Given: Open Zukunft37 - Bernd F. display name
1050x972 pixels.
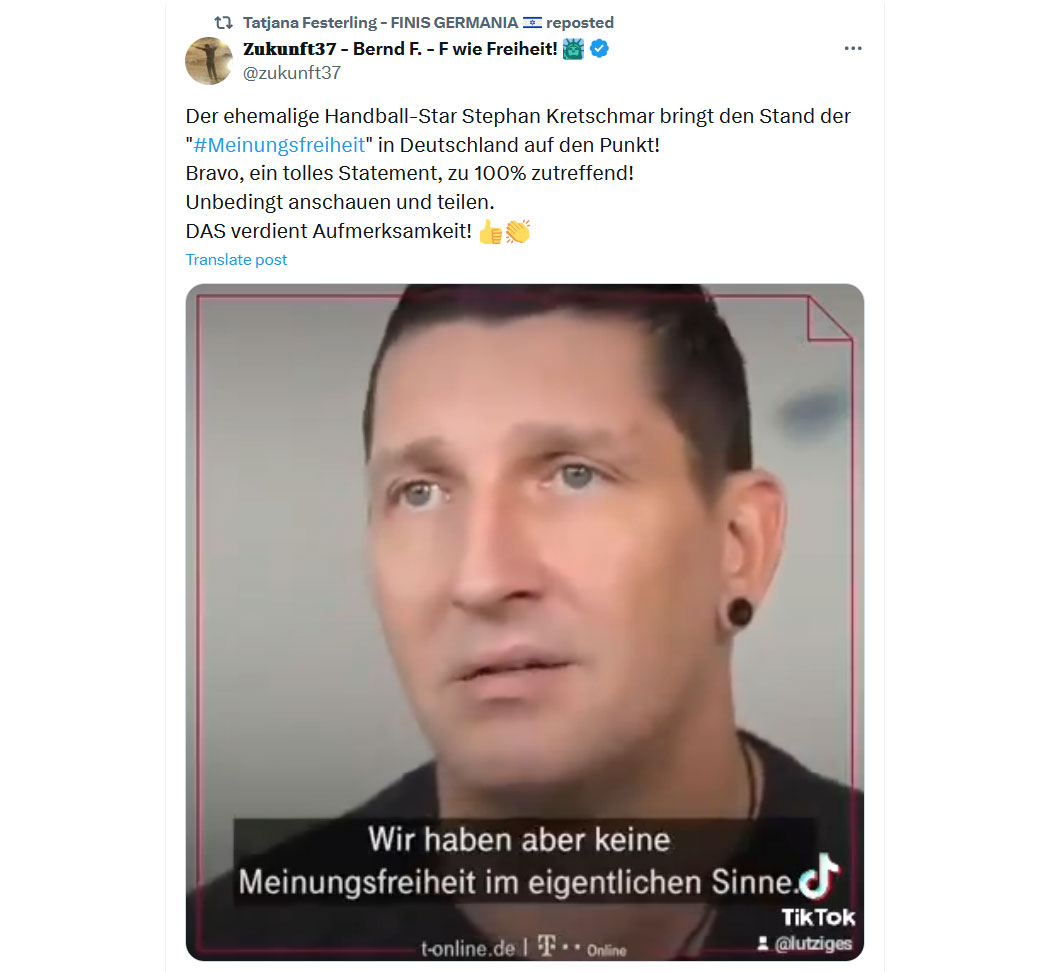Looking at the screenshot, I should point(400,49).
